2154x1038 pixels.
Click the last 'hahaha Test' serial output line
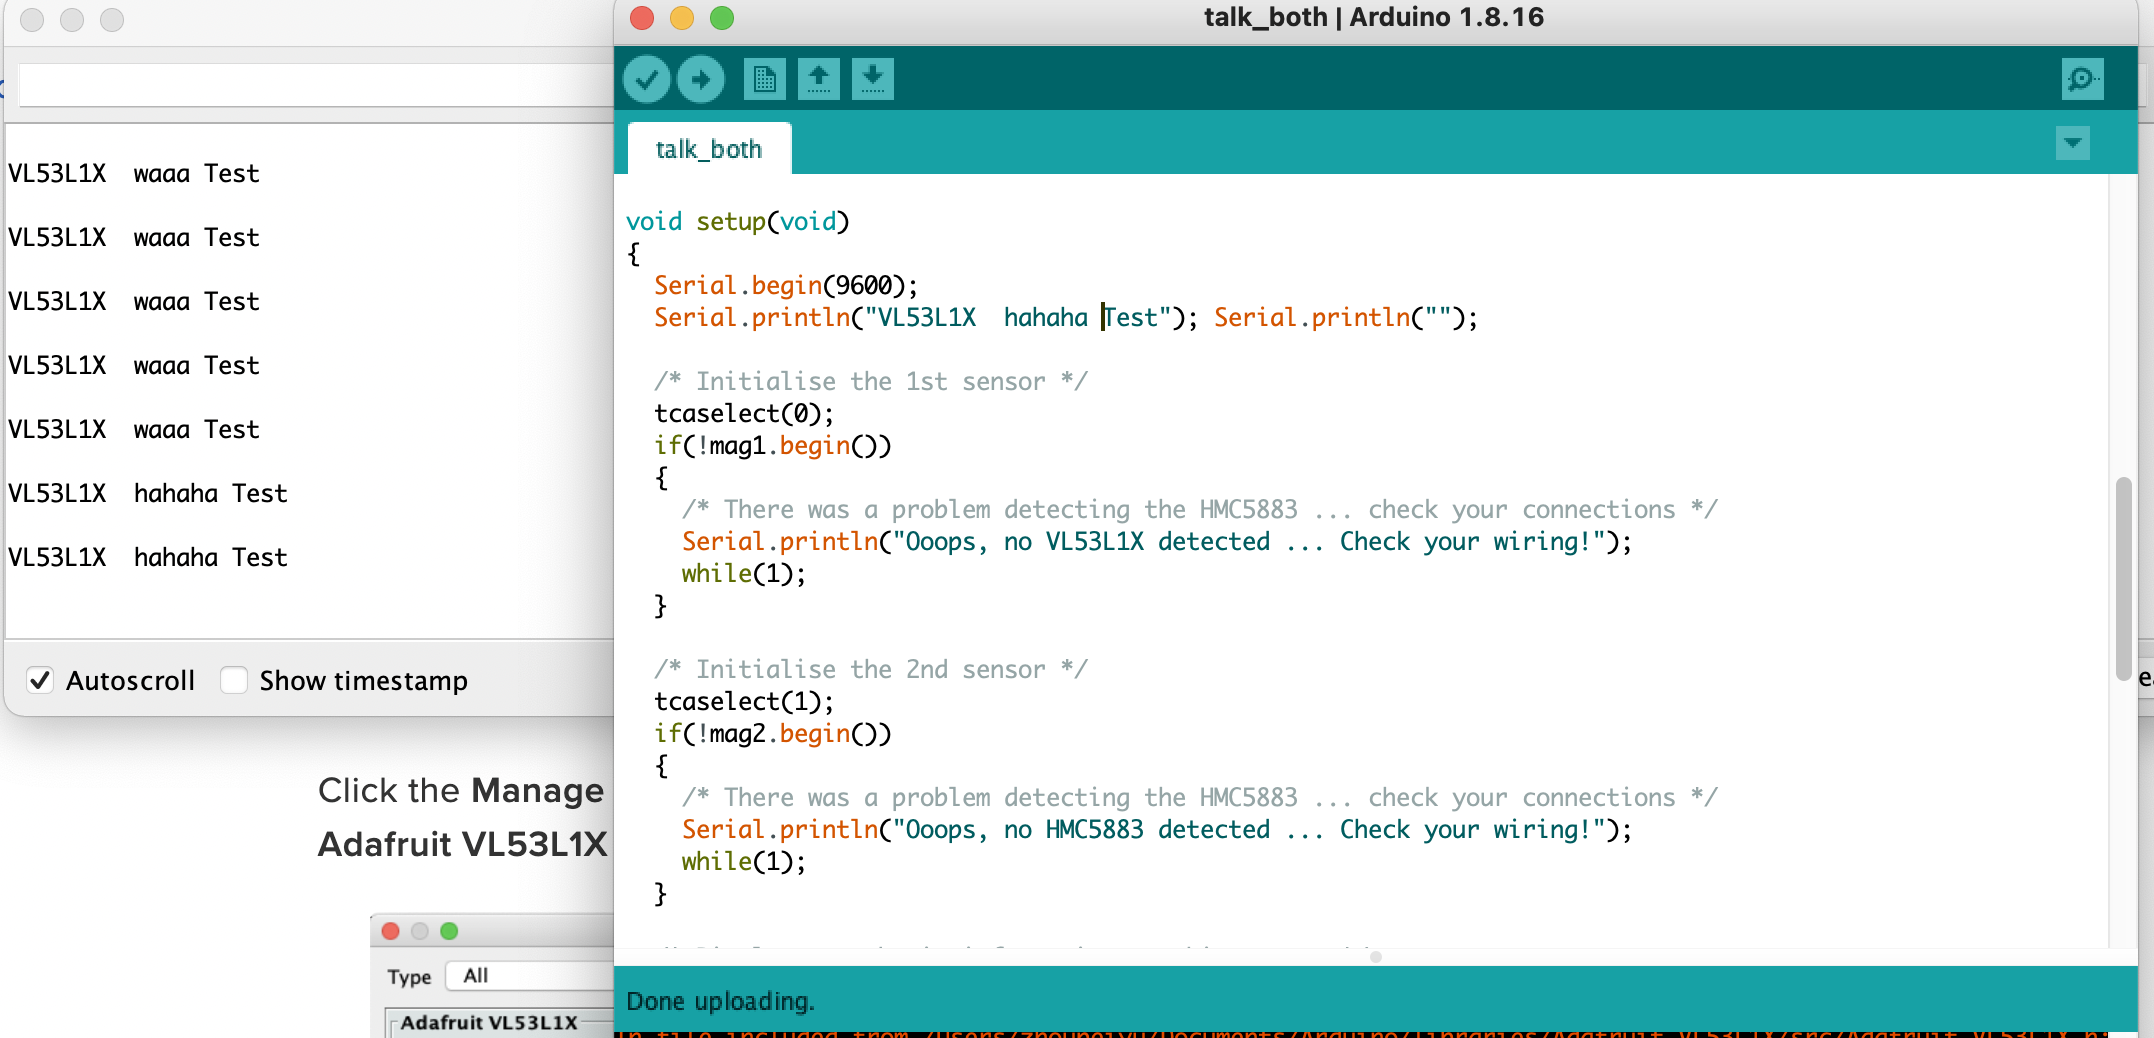coord(148,557)
